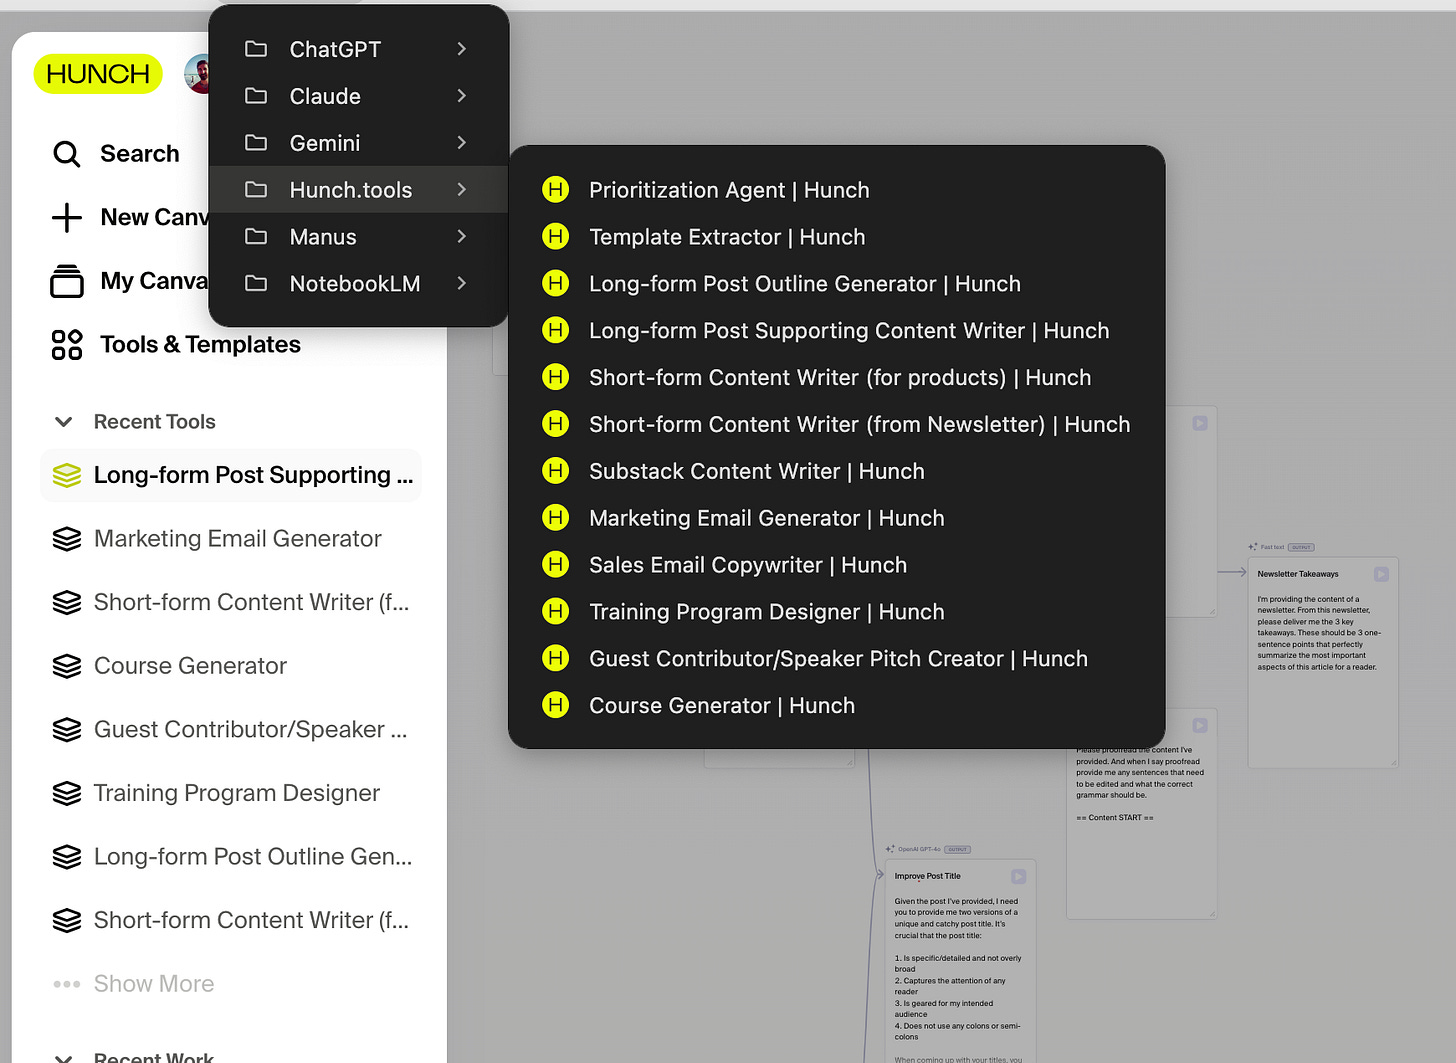
Task: Select Long-form Post Supporting recent tool
Action: [231, 476]
